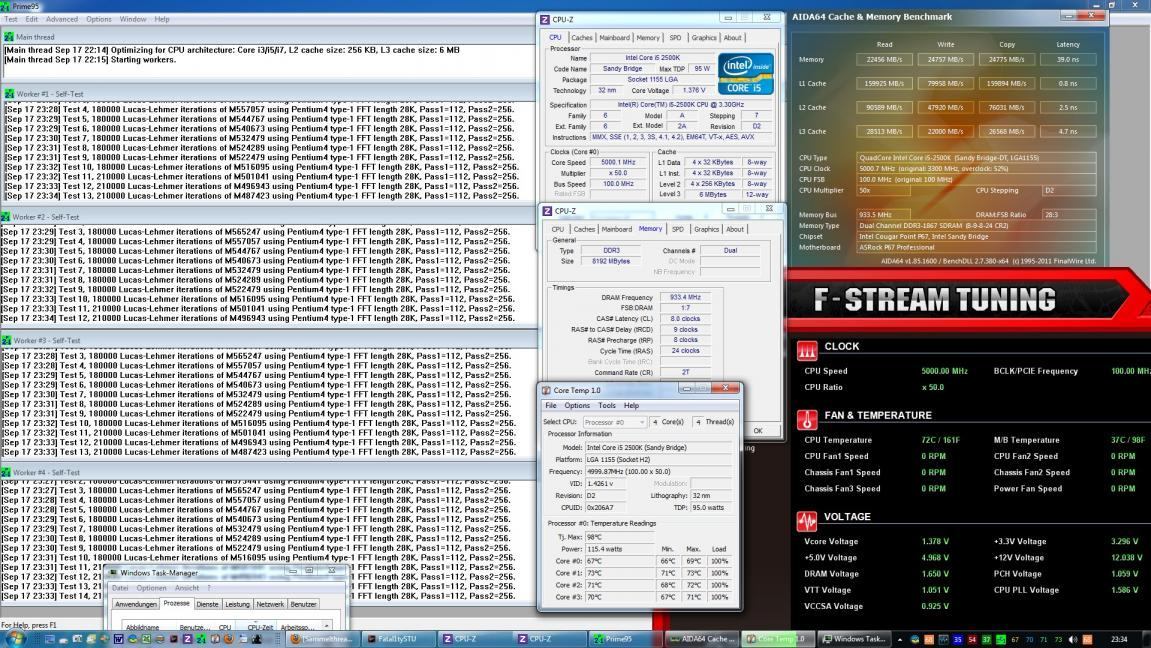Screen dimensions: 1151x648
Task: Open the Tools menu in Core Temp
Action: (607, 406)
